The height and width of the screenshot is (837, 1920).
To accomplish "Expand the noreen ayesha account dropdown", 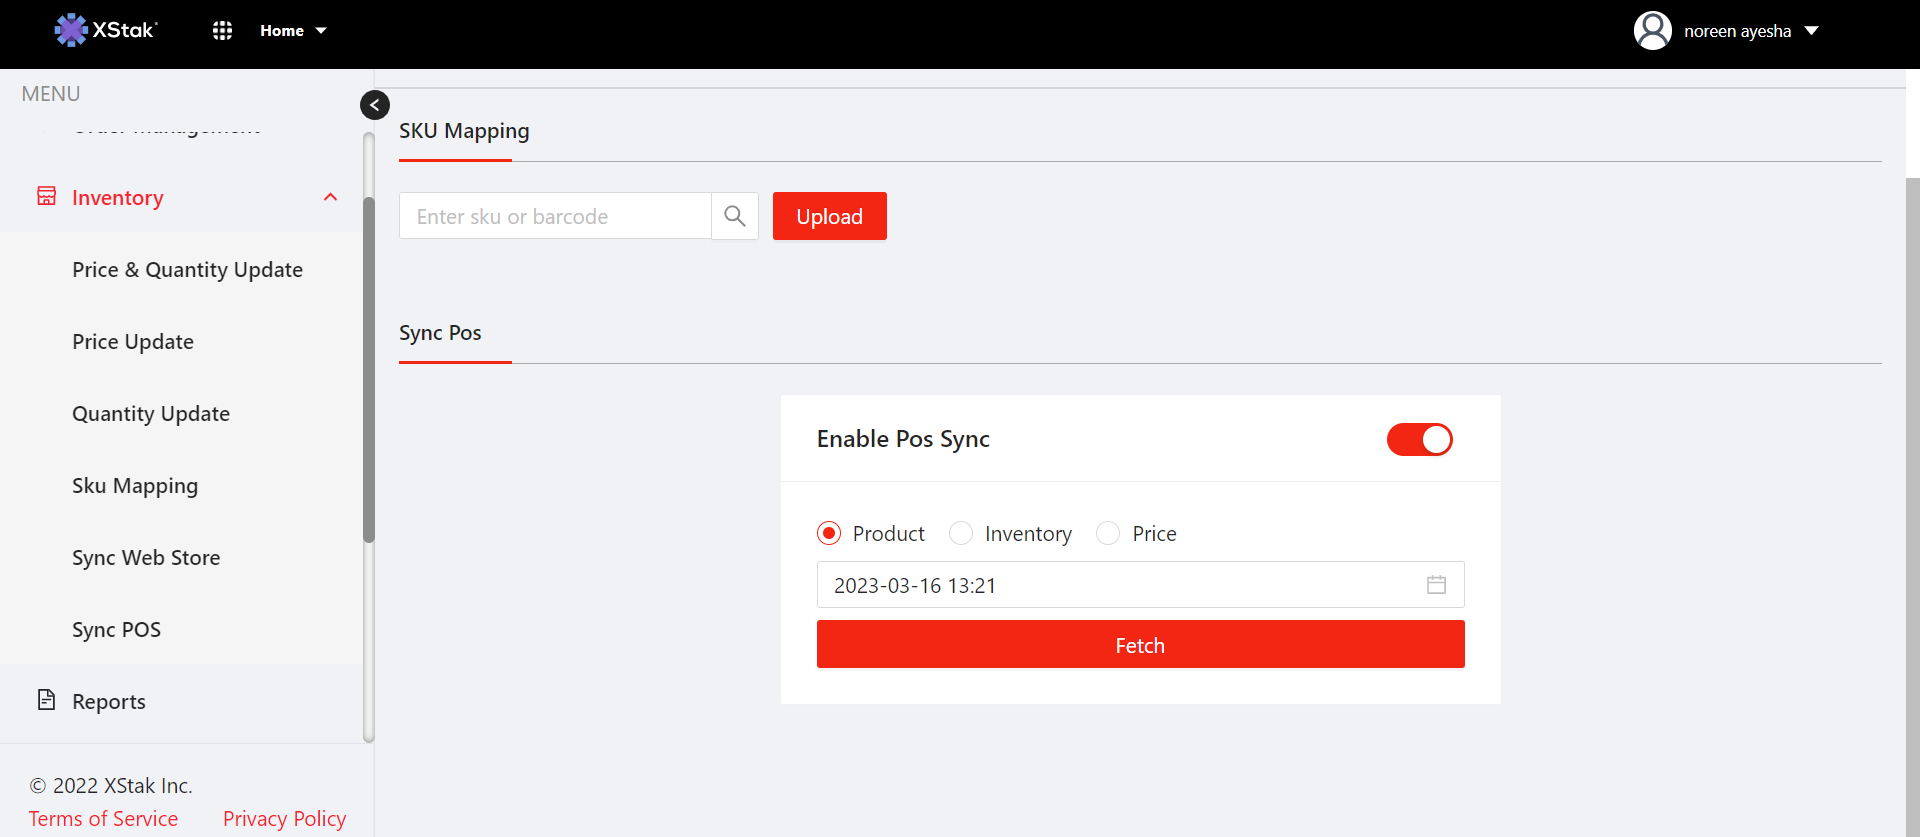I will coord(1811,31).
